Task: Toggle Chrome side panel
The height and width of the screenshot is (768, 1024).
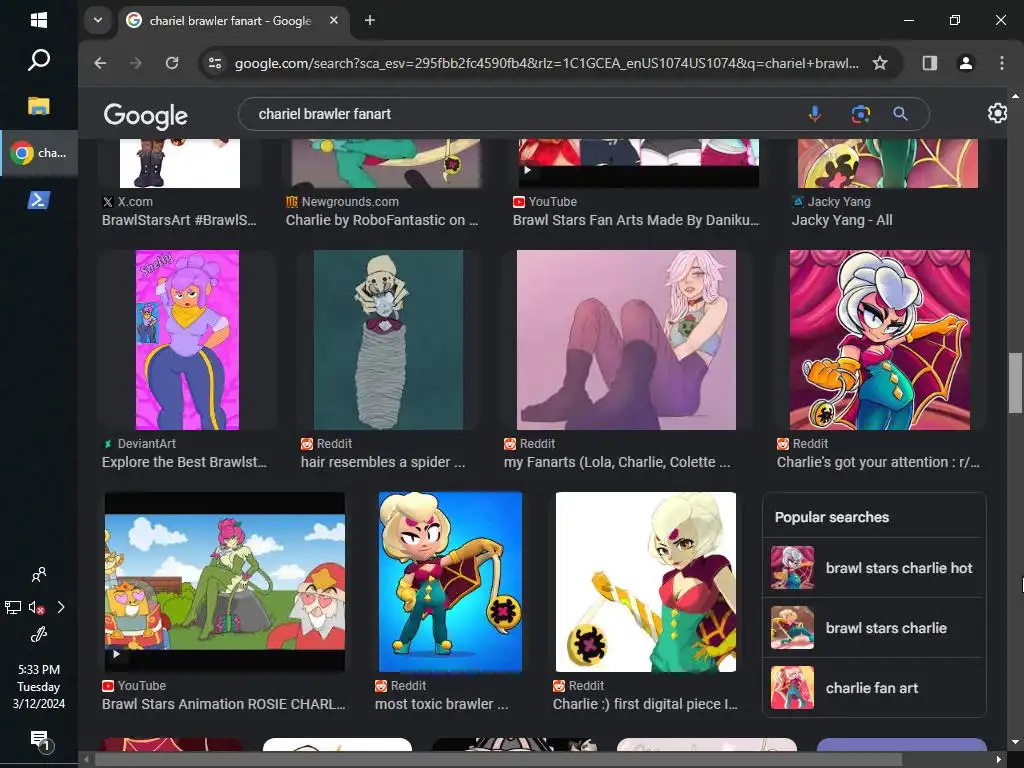Action: pyautogui.click(x=929, y=63)
